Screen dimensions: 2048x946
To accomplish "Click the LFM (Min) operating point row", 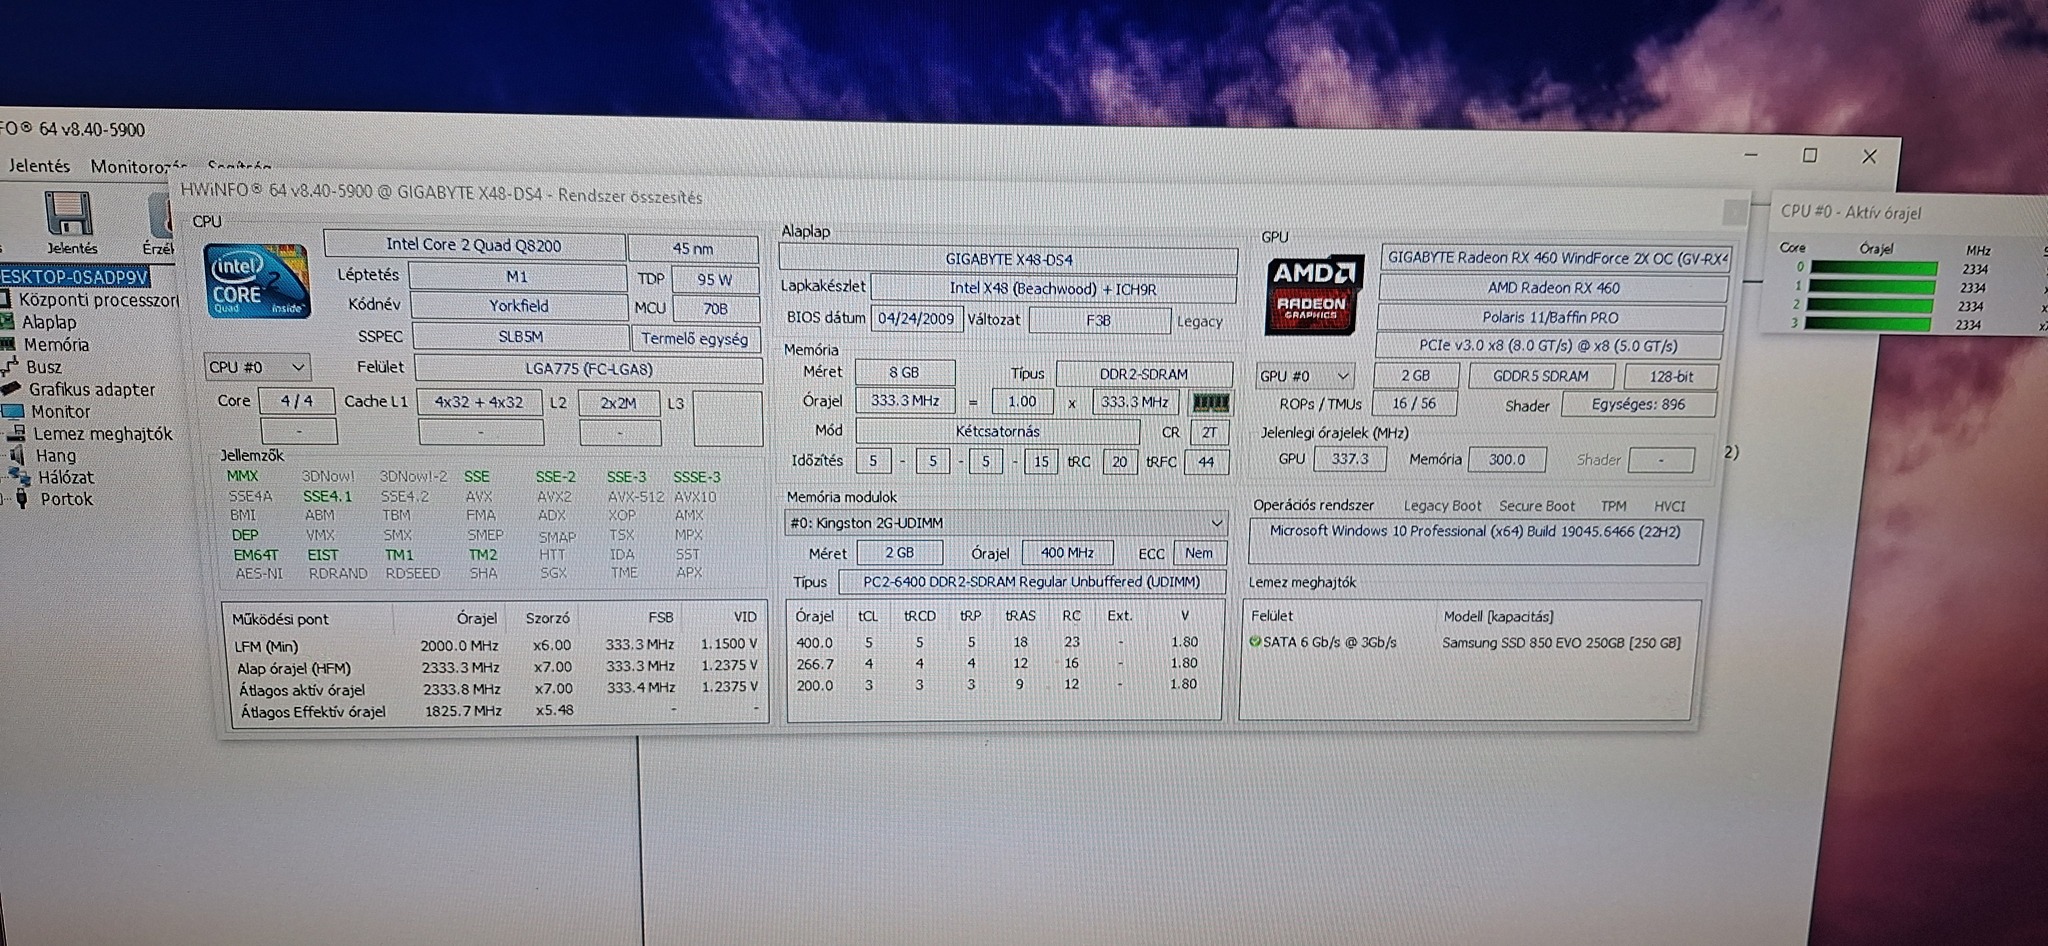I will tap(495, 645).
